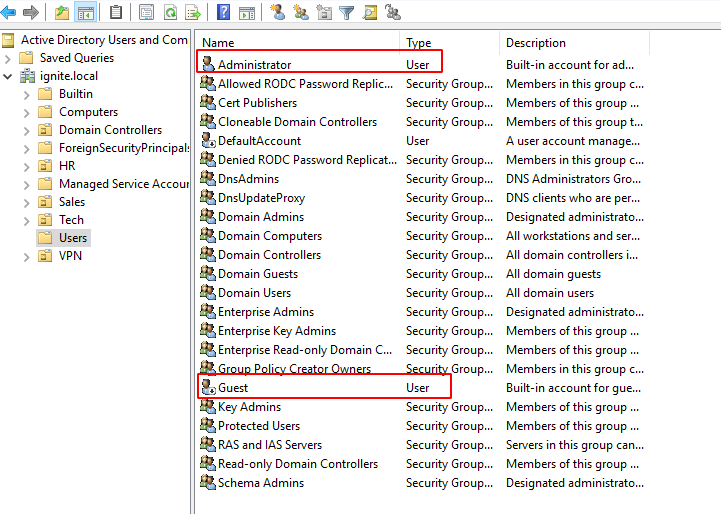Select the Key Admins group
The width and height of the screenshot is (721, 514).
pyautogui.click(x=249, y=406)
